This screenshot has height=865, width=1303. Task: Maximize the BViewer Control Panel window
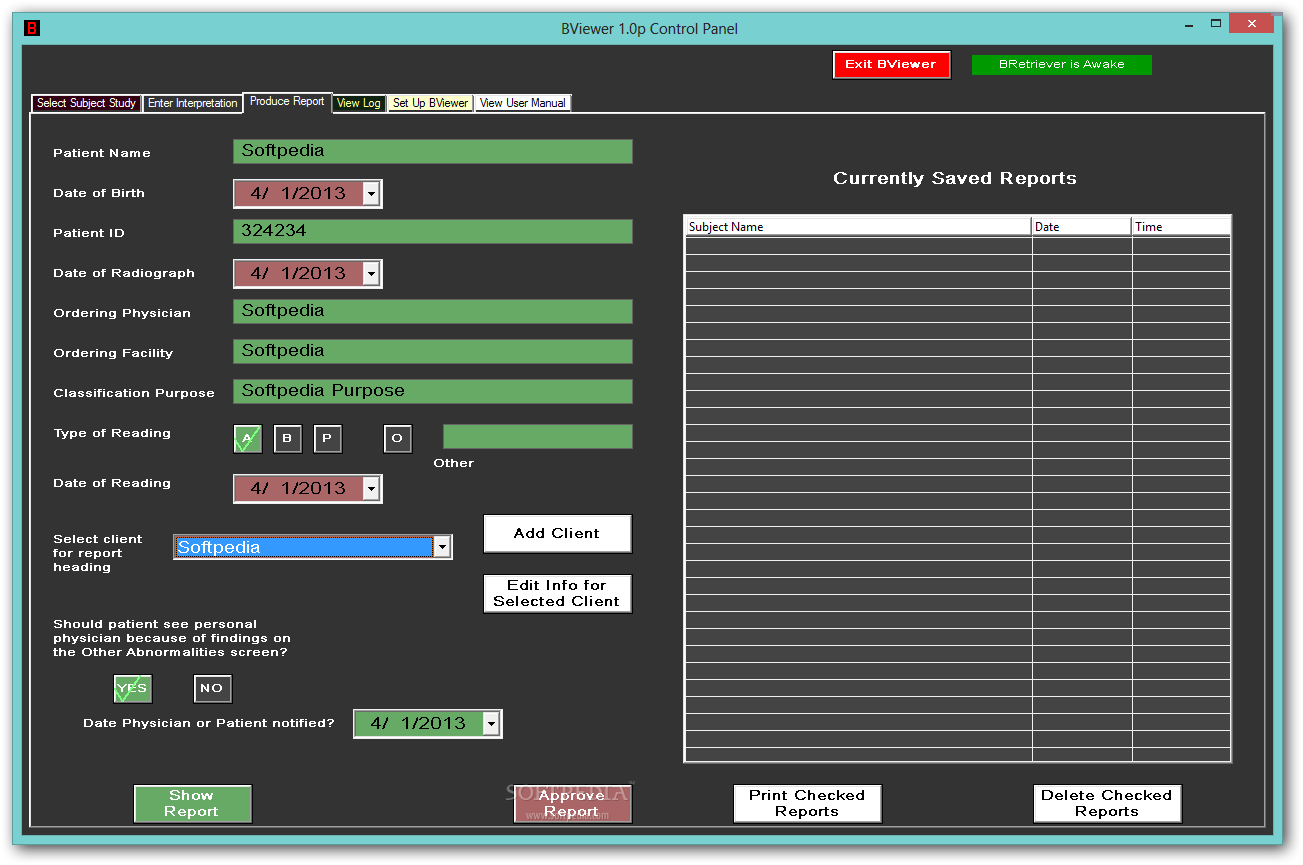pos(1216,23)
